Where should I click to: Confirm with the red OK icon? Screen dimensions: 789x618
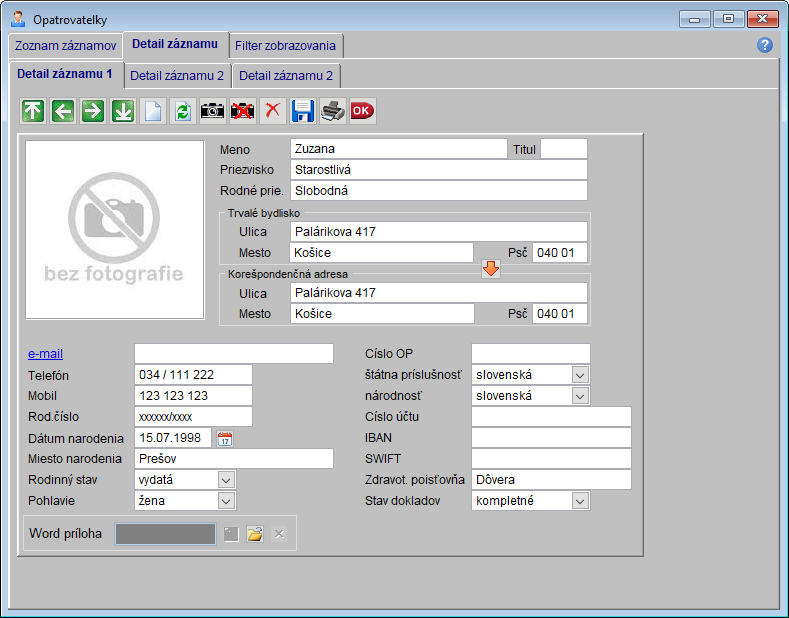coord(362,111)
